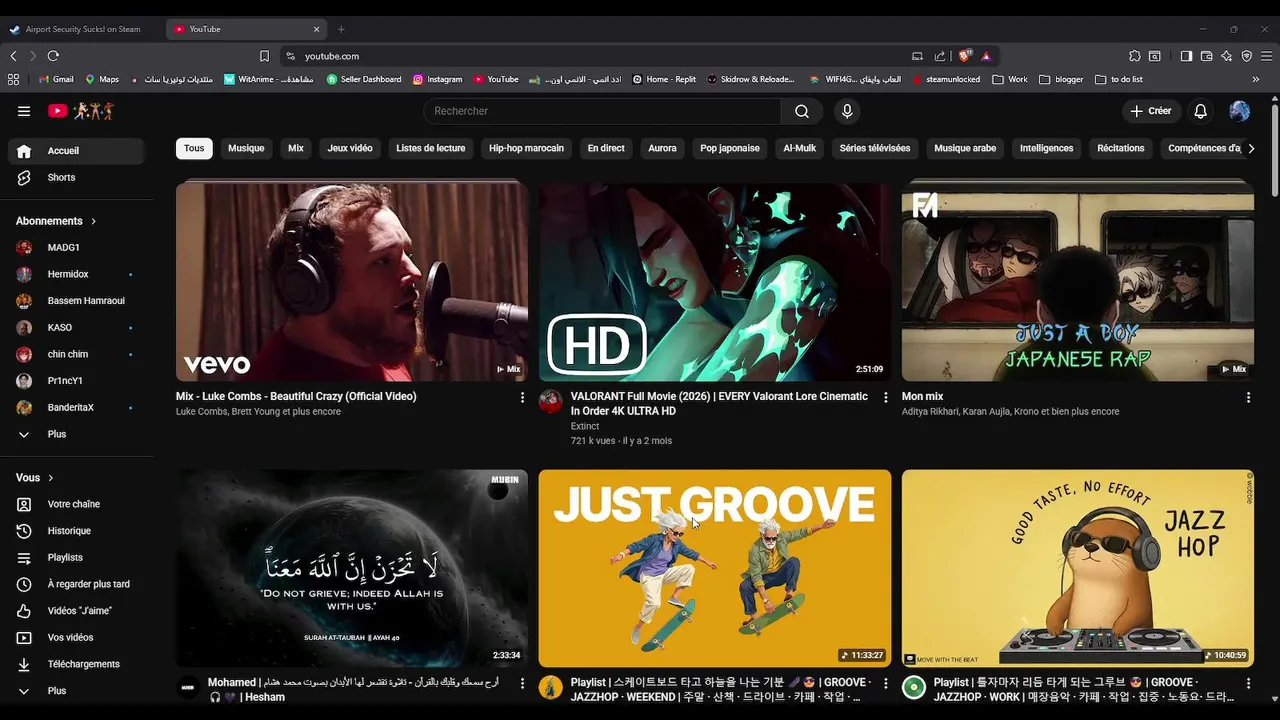Start voice search with microphone icon
Screen dimensions: 1280x720
coord(847,111)
